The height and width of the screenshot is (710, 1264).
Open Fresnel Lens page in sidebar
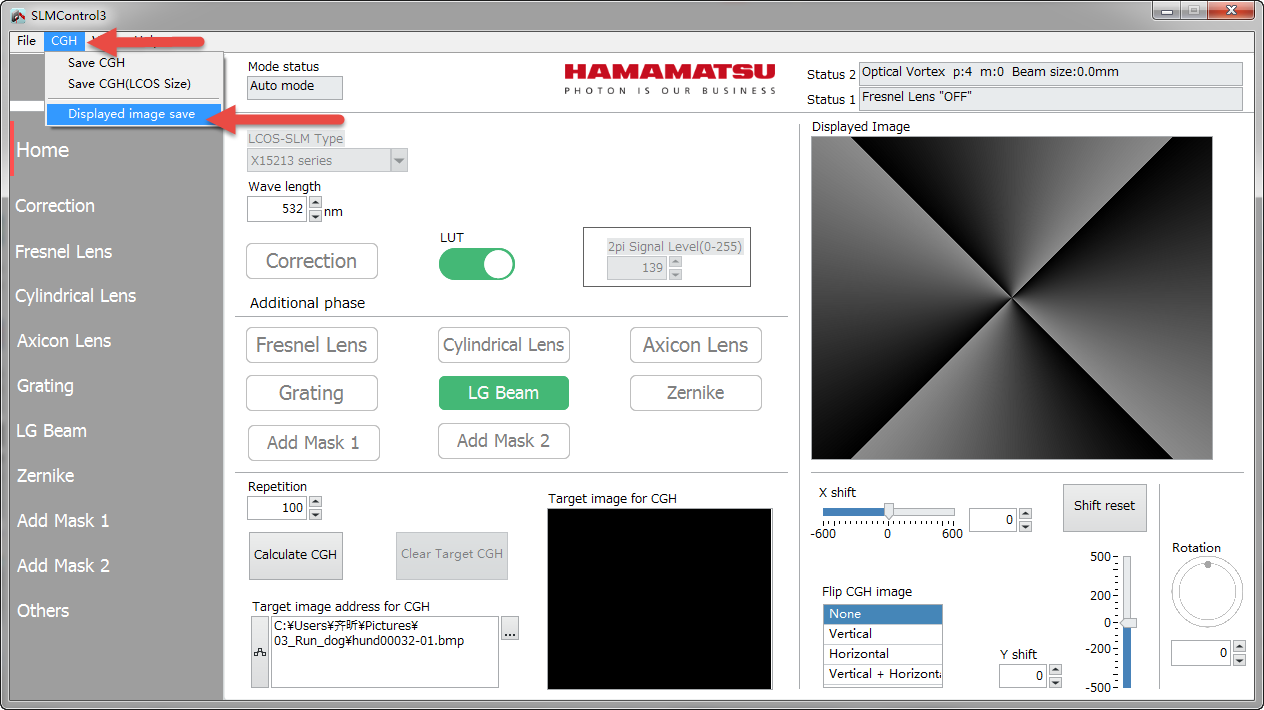(x=64, y=252)
